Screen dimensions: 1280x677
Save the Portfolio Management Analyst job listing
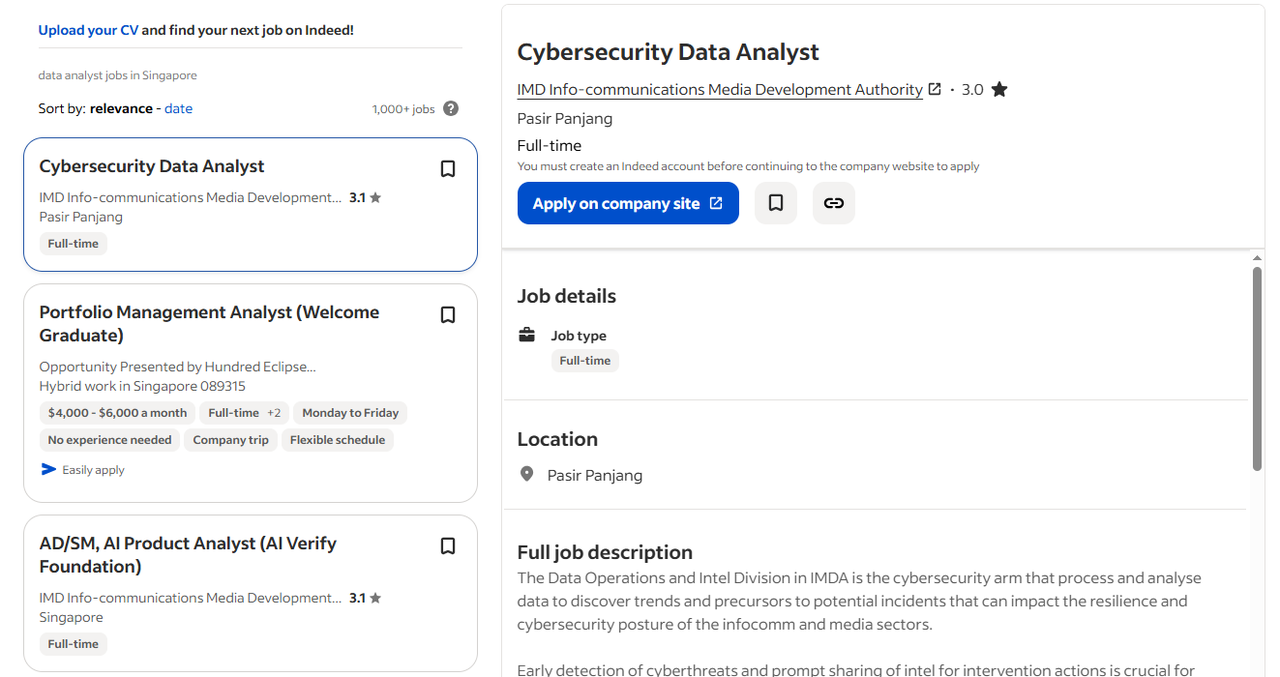coord(448,315)
